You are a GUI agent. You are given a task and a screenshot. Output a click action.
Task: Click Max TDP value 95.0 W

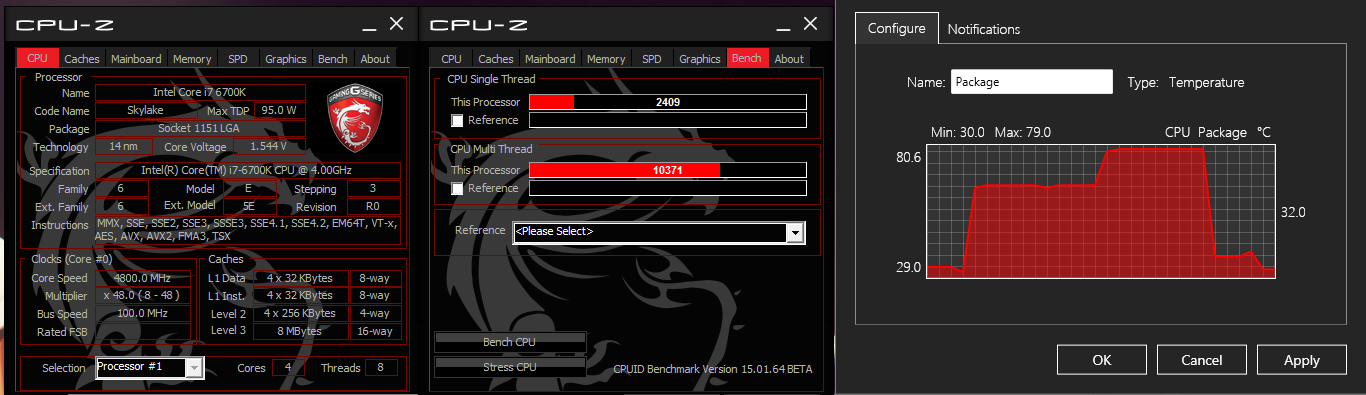point(279,111)
